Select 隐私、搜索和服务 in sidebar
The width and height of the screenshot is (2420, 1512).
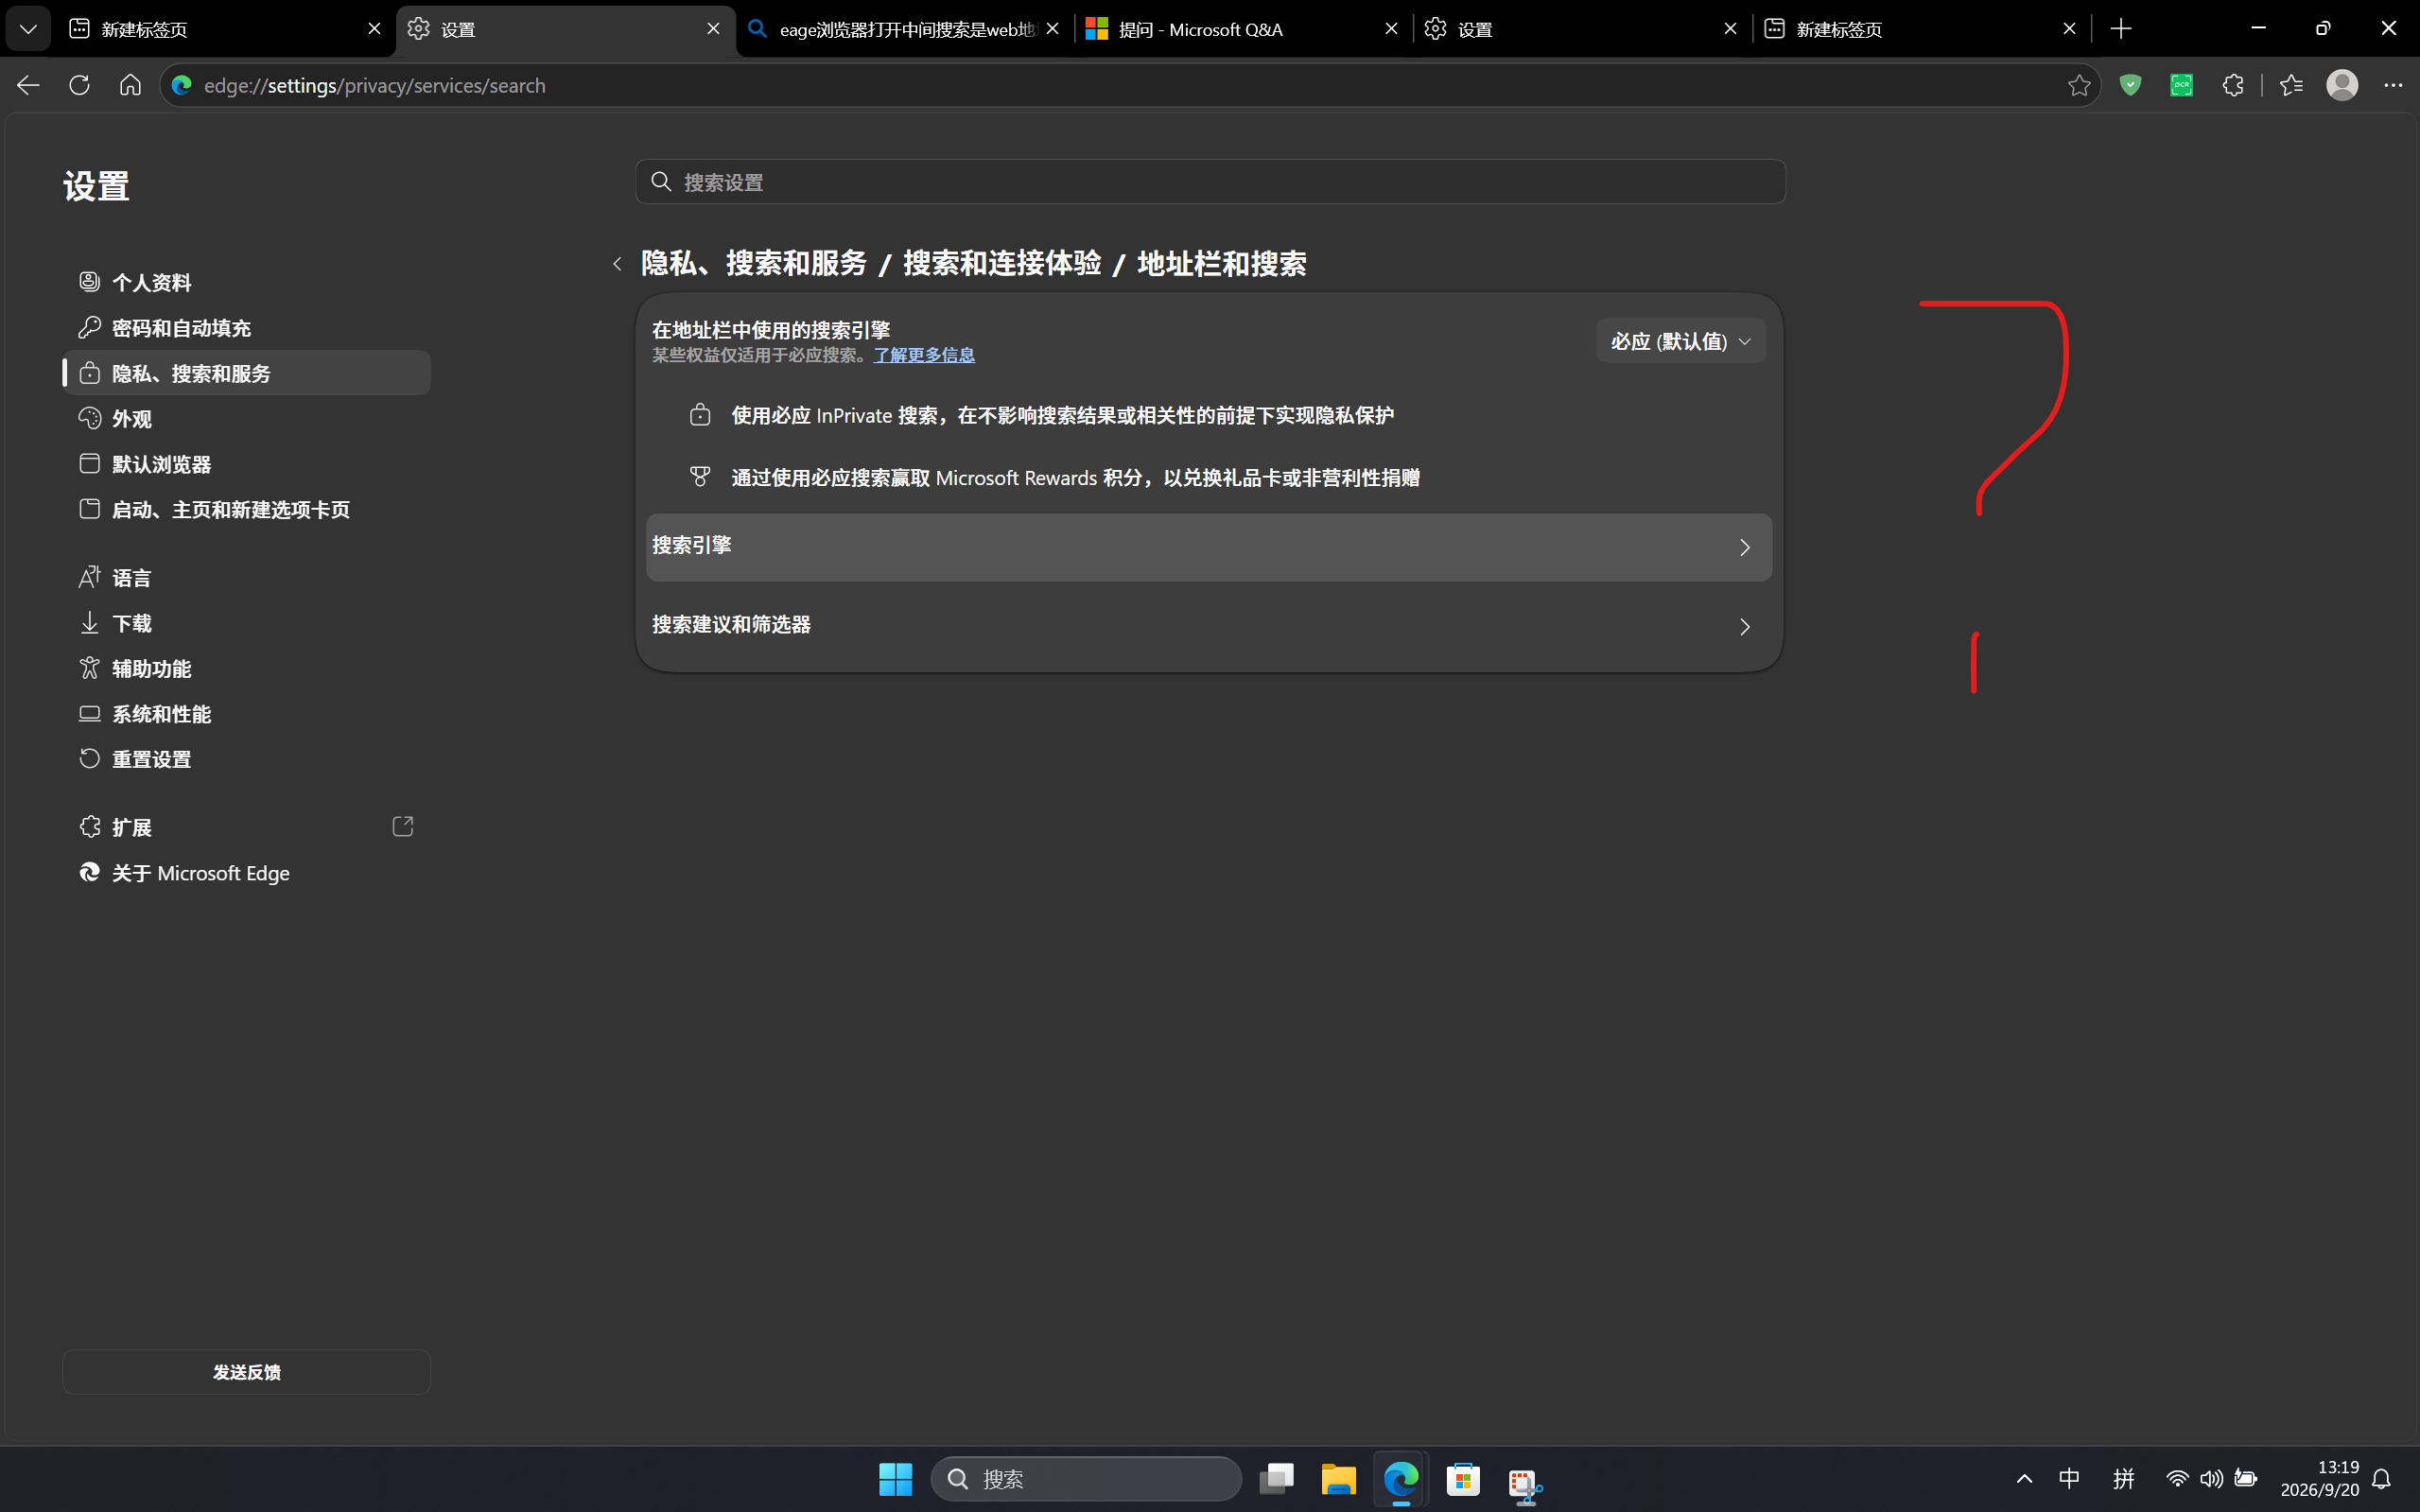[x=246, y=373]
